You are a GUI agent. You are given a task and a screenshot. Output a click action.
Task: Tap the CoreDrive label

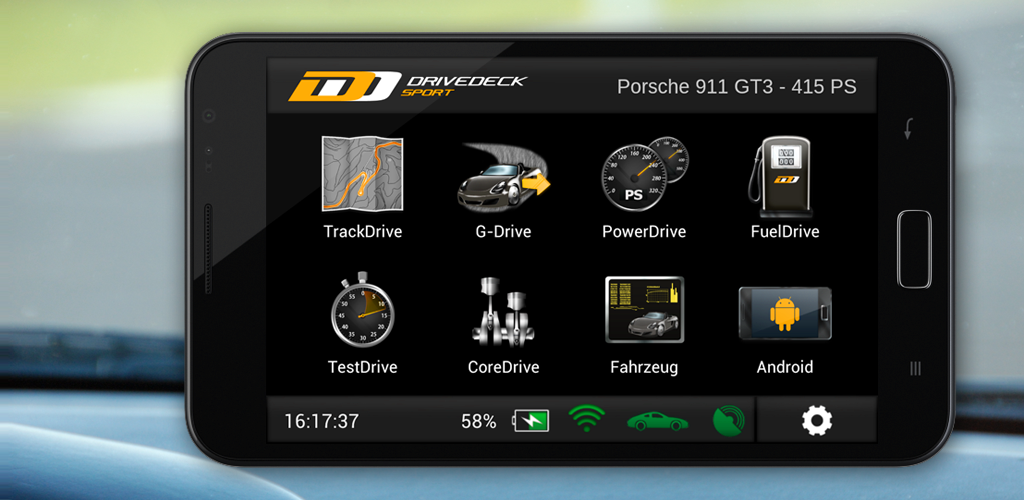[504, 367]
